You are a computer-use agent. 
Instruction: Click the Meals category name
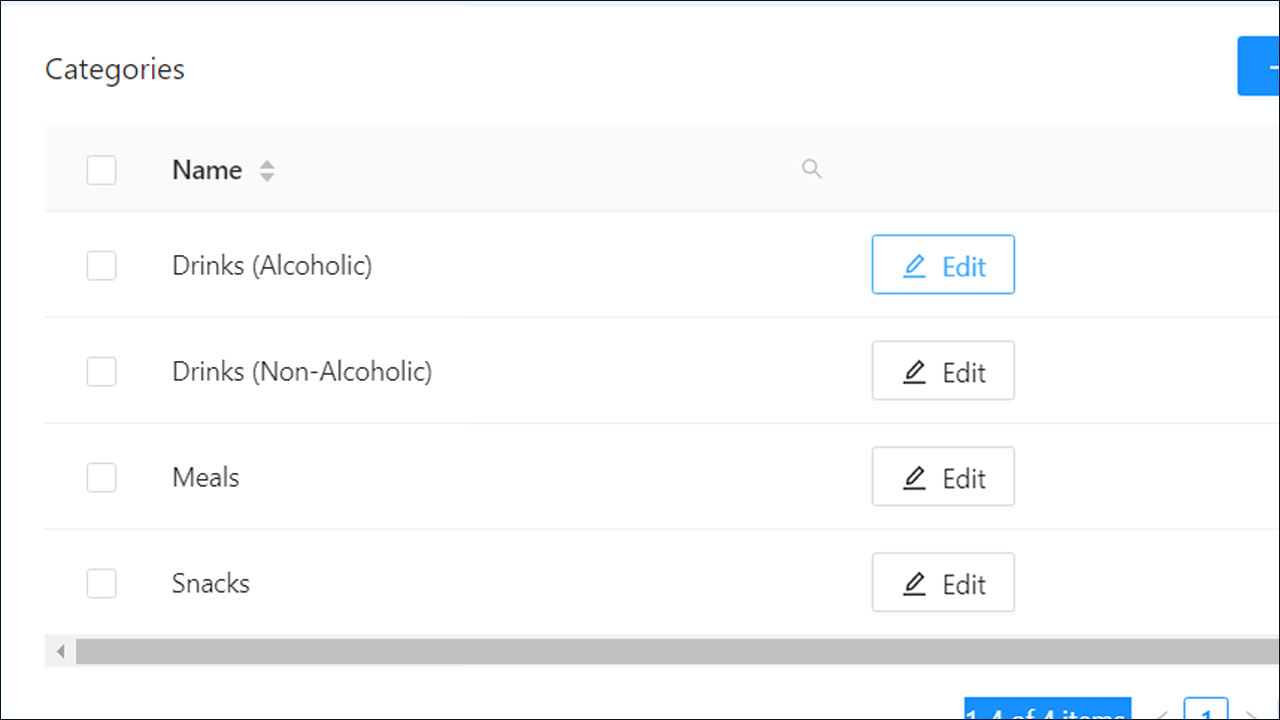(206, 477)
